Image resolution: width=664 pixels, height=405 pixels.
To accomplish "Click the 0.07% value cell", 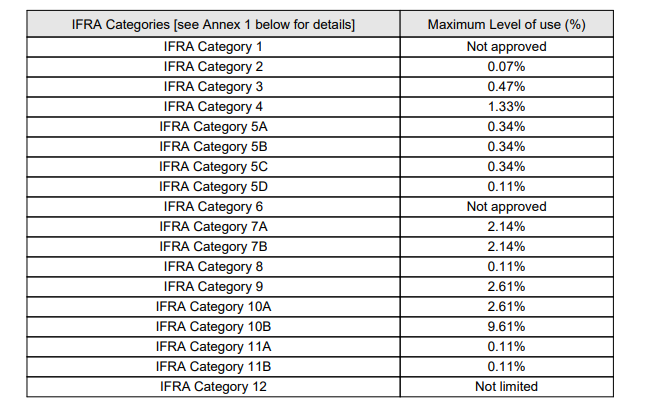I will tap(505, 66).
